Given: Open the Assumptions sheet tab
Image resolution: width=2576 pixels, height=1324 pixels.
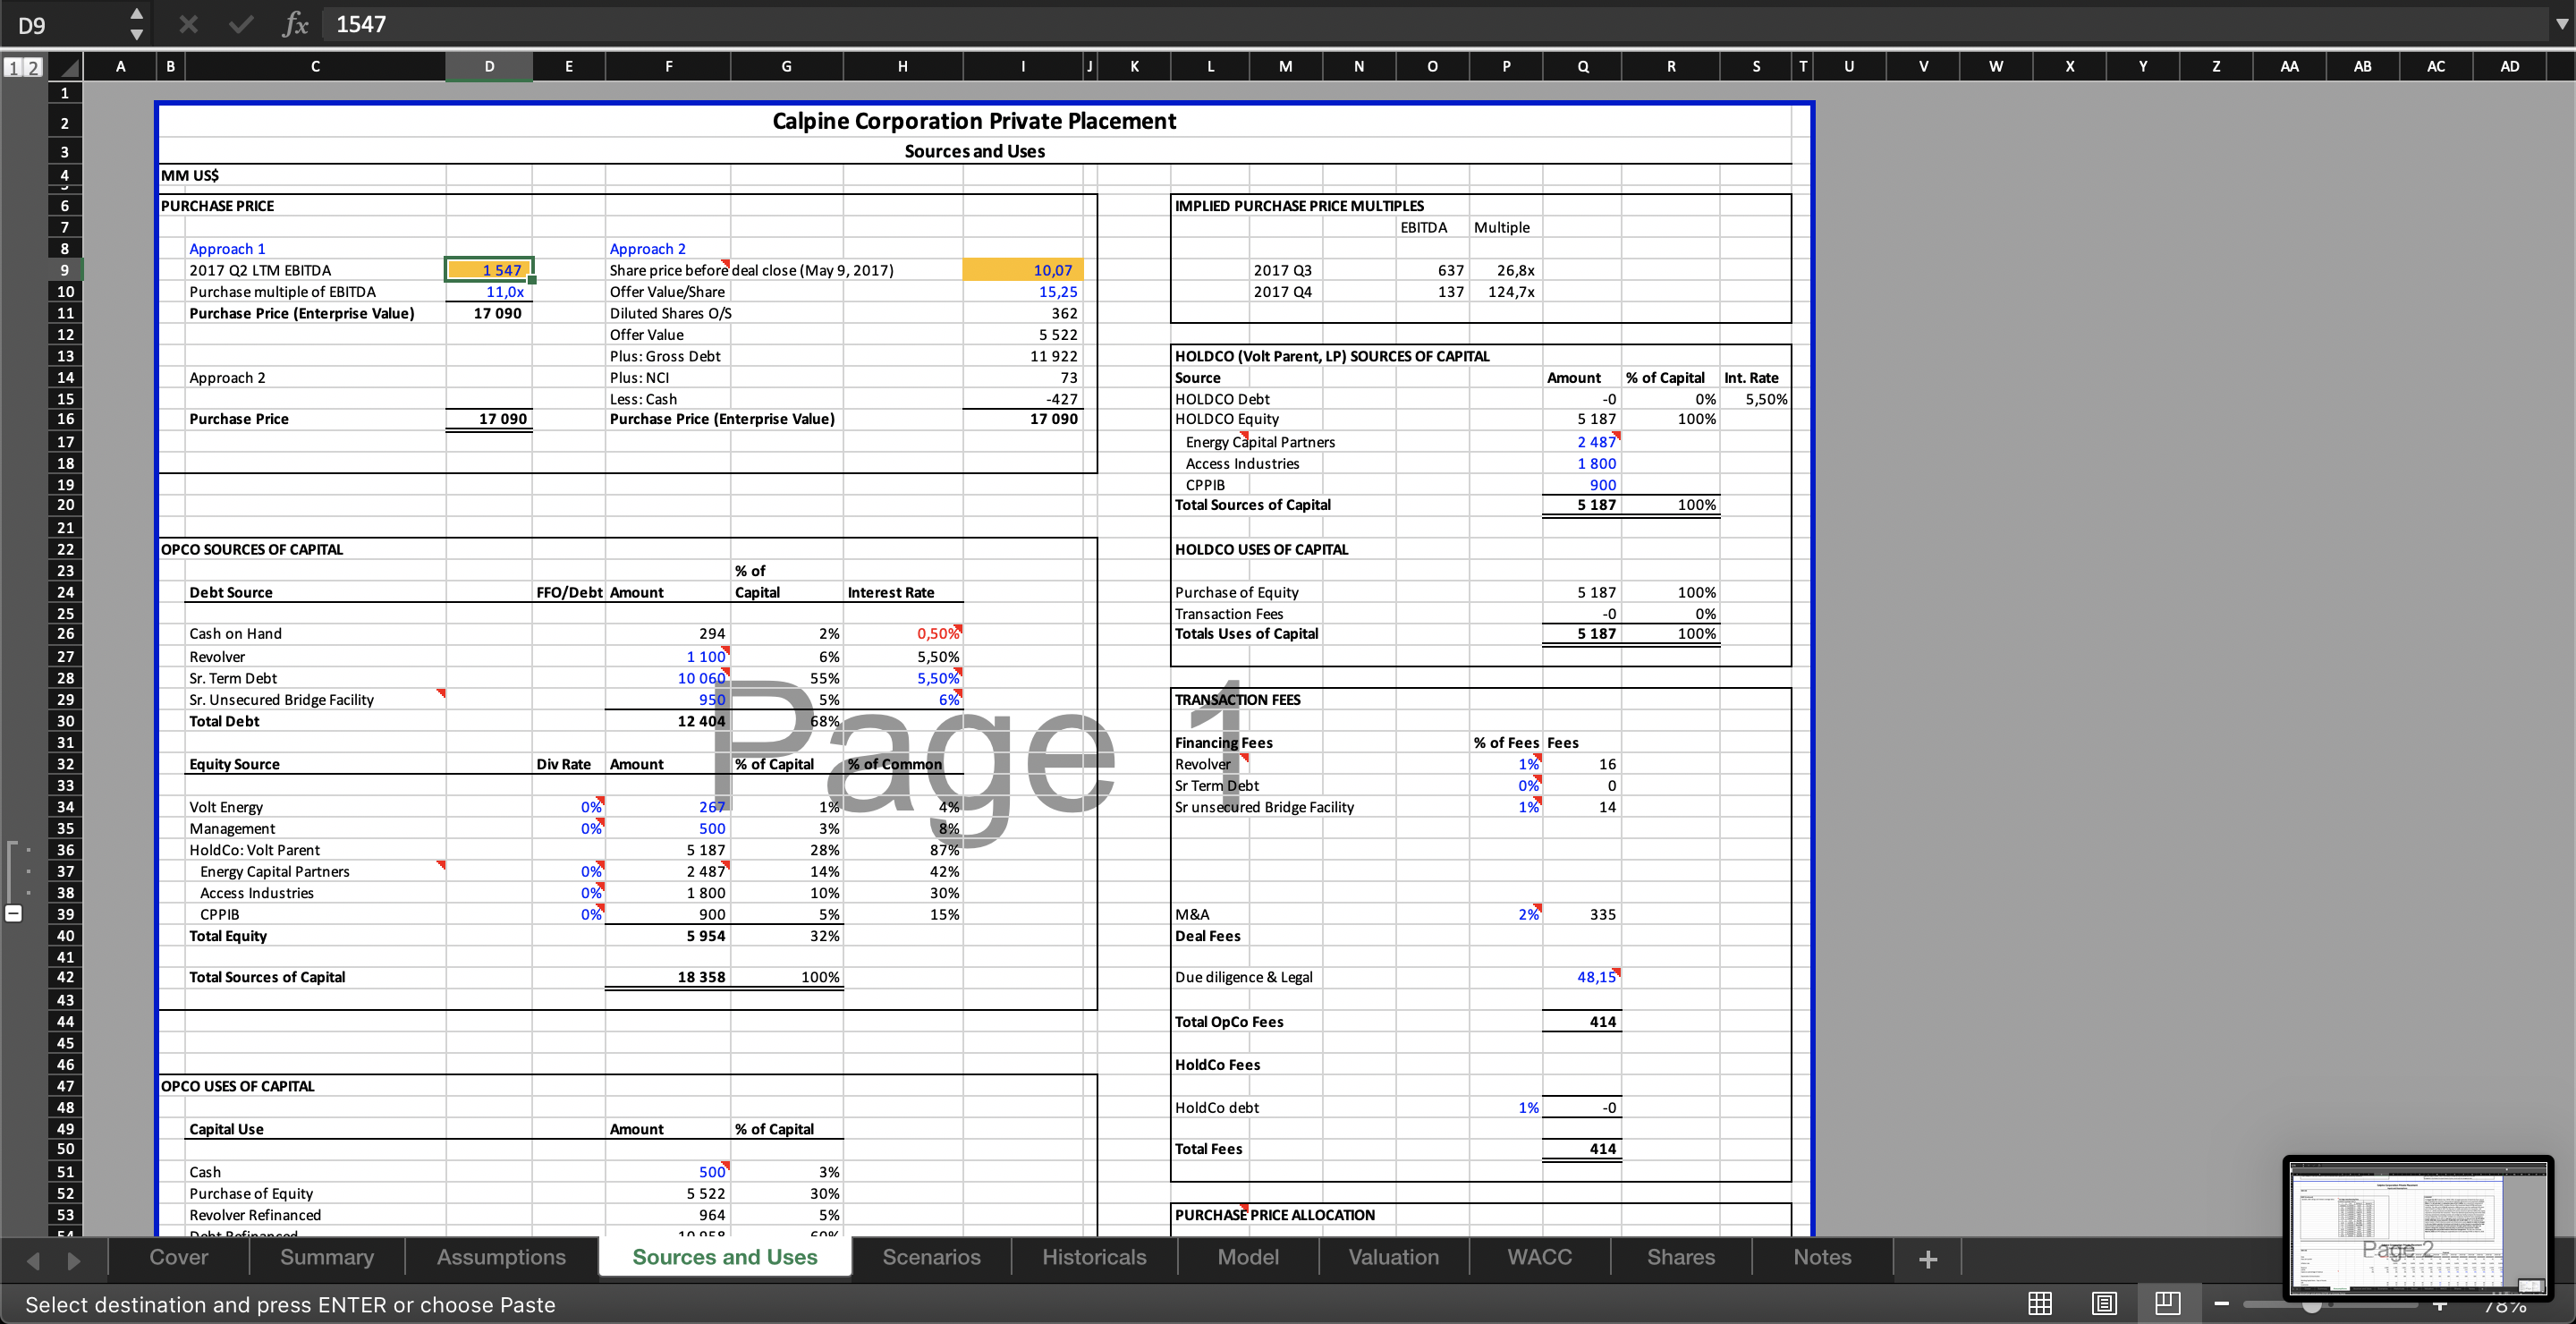Looking at the screenshot, I should point(501,1257).
